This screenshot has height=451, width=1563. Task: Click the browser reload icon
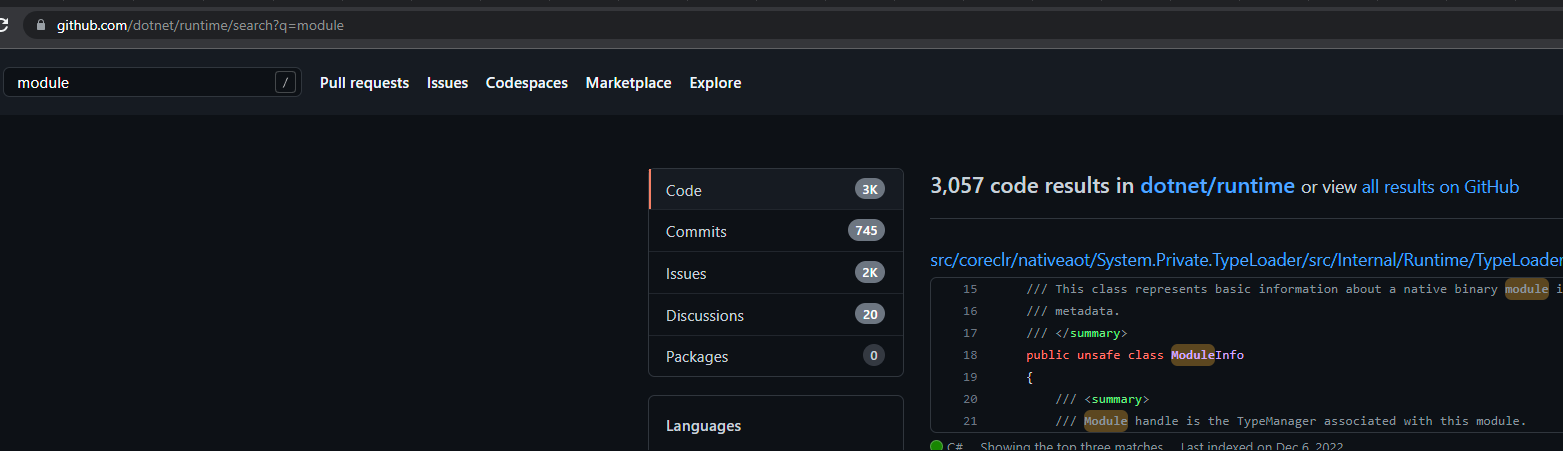[x=4, y=25]
